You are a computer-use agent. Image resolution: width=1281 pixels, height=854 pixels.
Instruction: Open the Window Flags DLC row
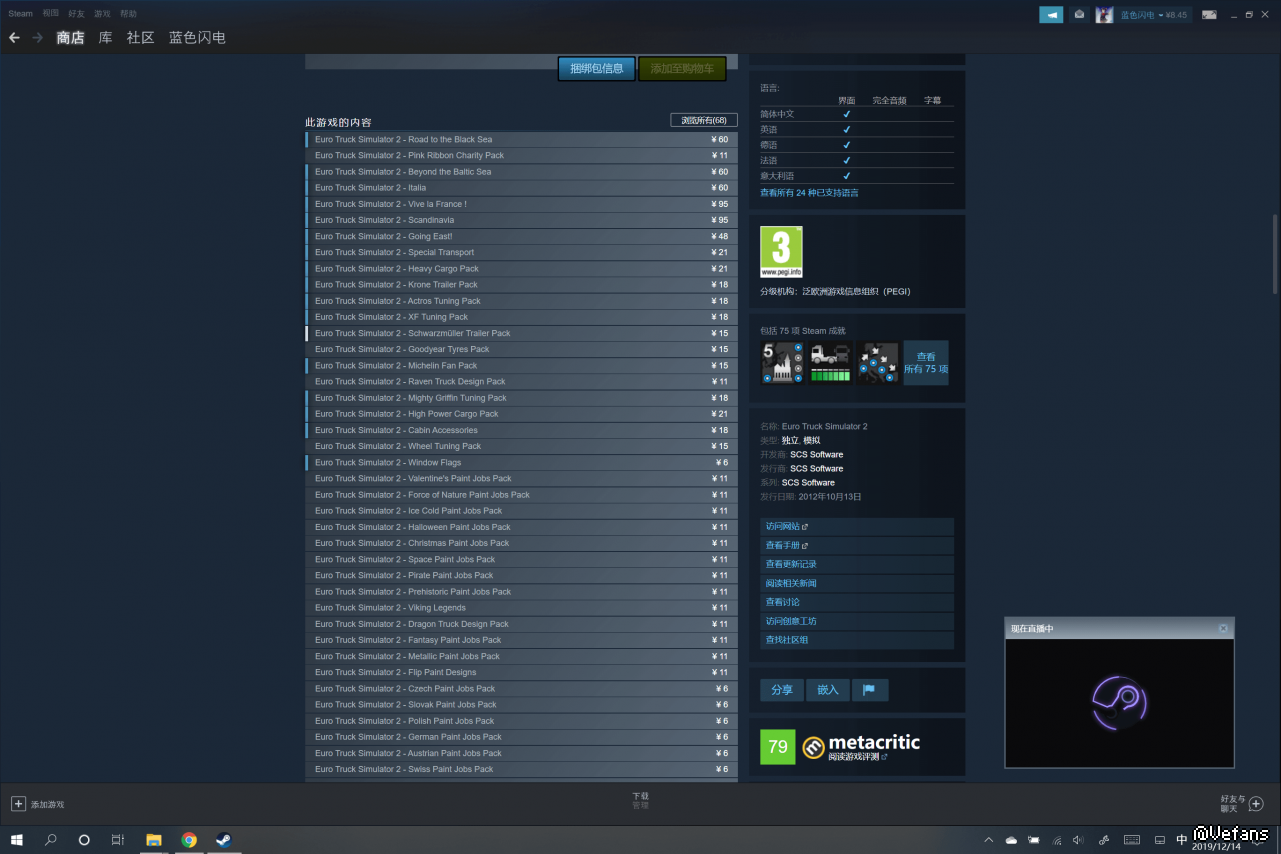(x=522, y=463)
